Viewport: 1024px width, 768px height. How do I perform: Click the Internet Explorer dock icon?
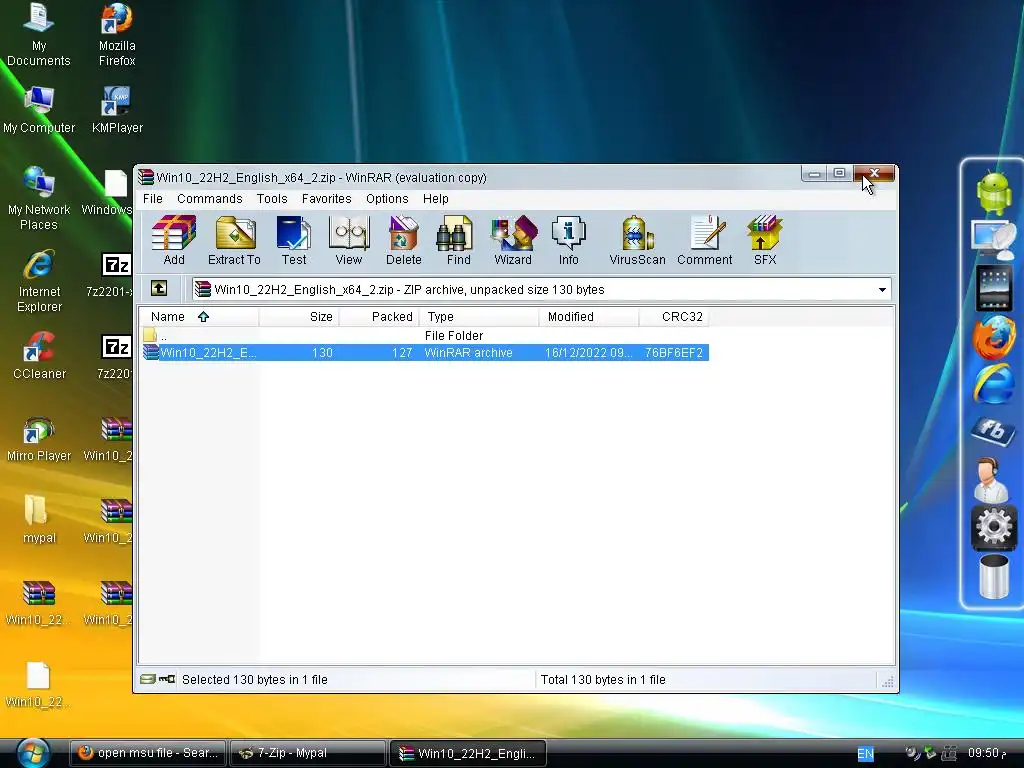point(993,384)
